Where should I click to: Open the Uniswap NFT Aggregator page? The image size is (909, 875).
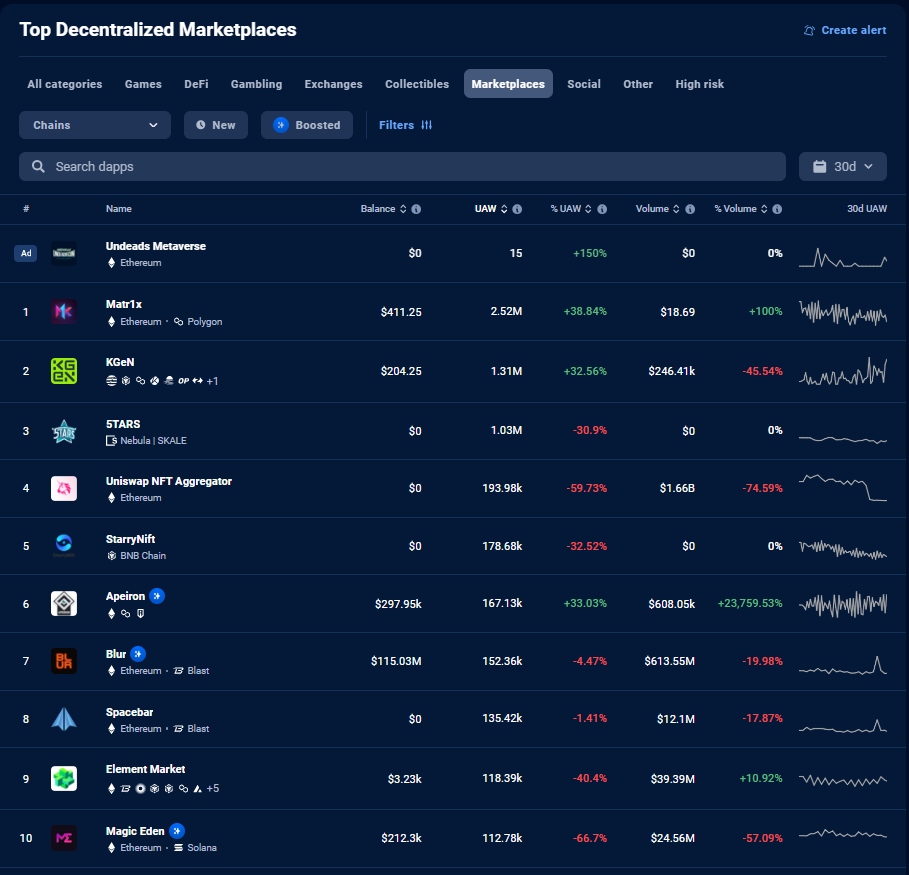(169, 481)
